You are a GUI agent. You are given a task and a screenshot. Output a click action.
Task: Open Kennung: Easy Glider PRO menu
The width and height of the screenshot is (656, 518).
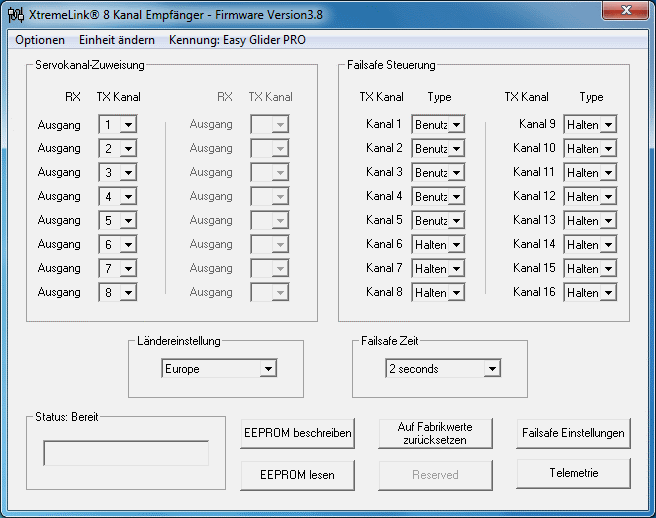(238, 40)
